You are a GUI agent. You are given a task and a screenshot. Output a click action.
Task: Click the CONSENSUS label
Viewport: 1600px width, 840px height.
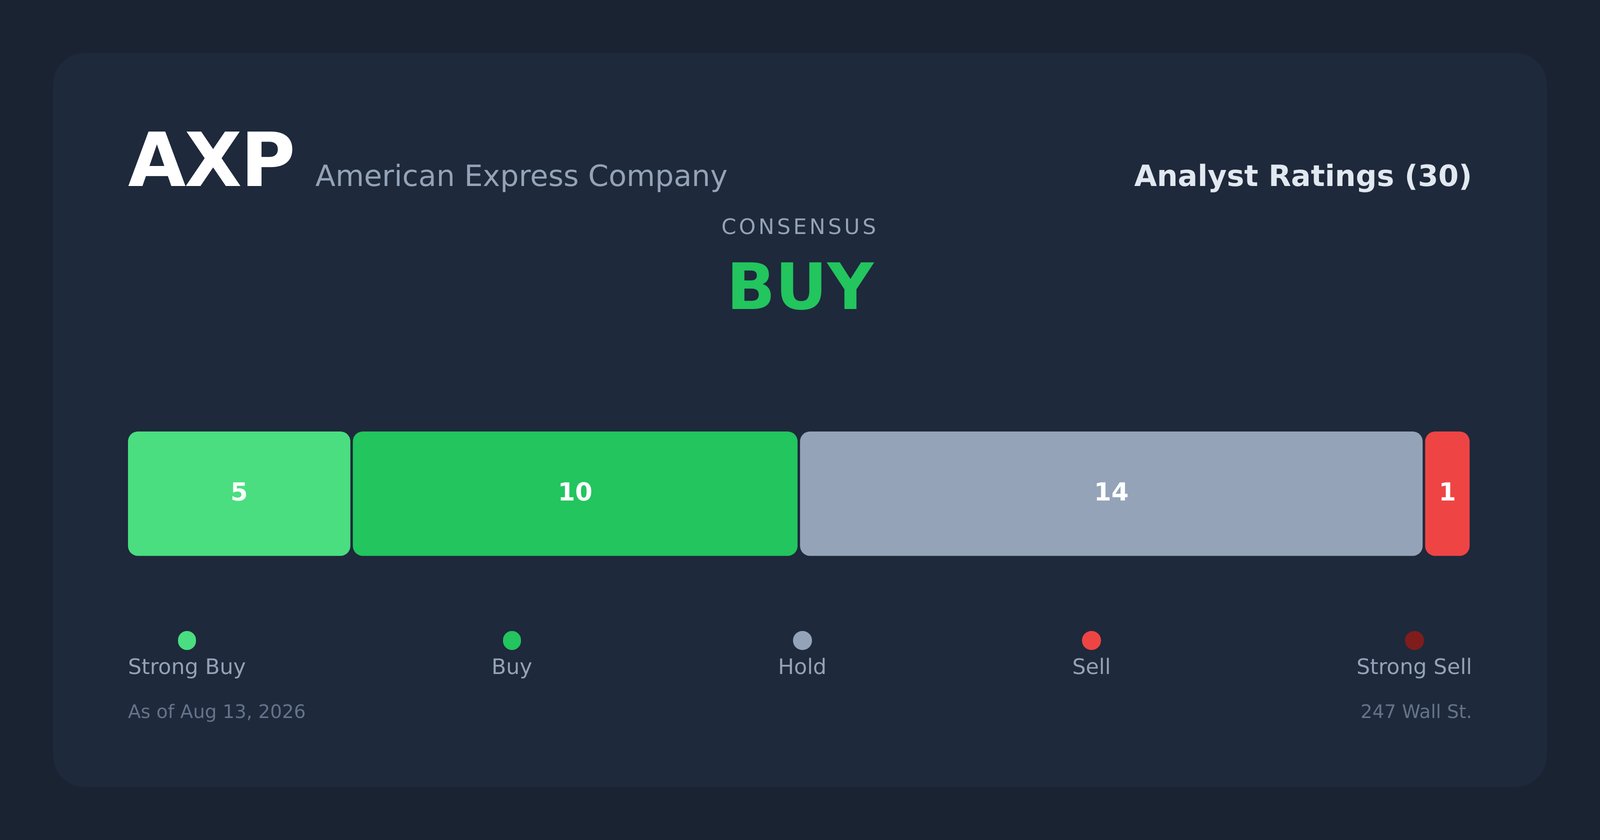click(800, 227)
